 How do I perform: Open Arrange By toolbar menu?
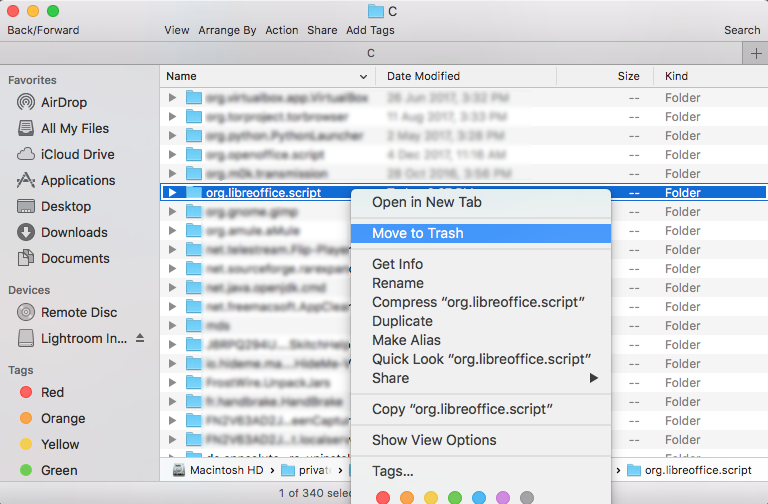[x=227, y=30]
